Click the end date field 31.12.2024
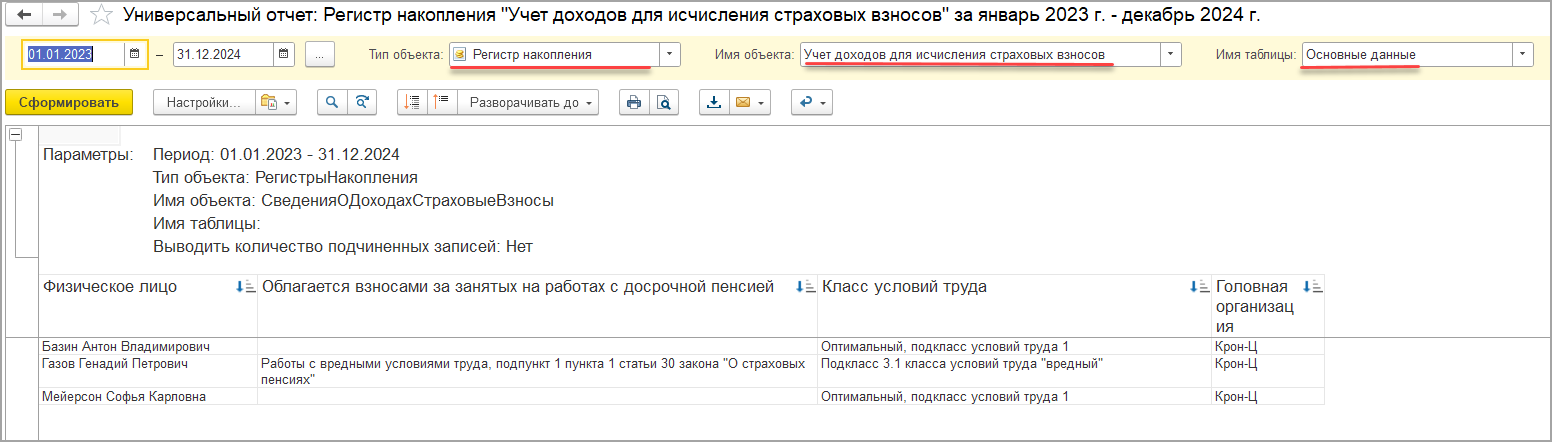Viewport: 1552px width, 442px height. (223, 55)
